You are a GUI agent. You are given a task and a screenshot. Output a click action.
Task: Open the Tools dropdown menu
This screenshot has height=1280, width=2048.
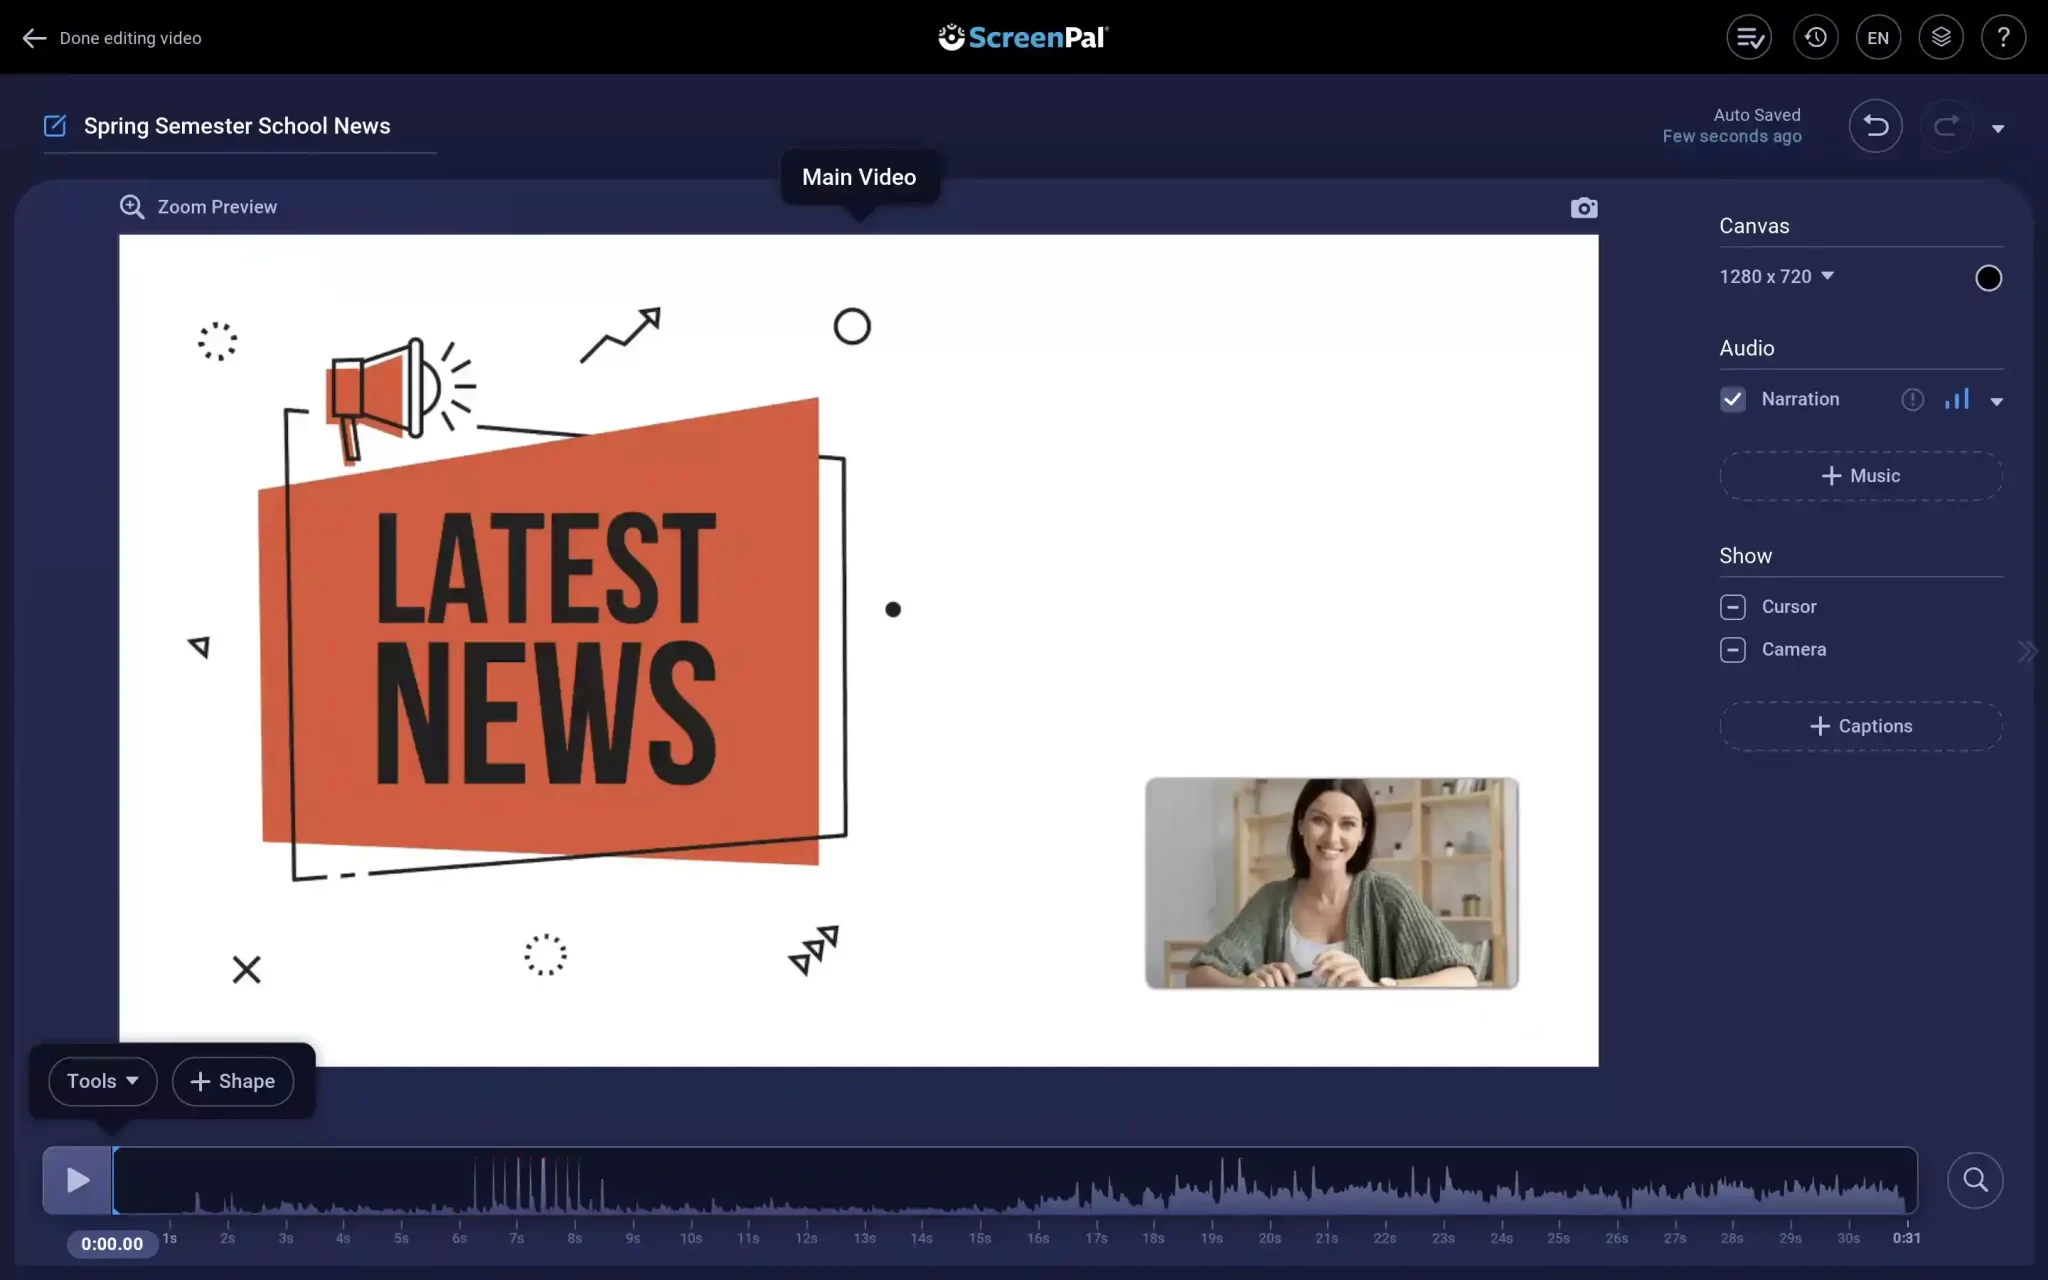tap(103, 1081)
